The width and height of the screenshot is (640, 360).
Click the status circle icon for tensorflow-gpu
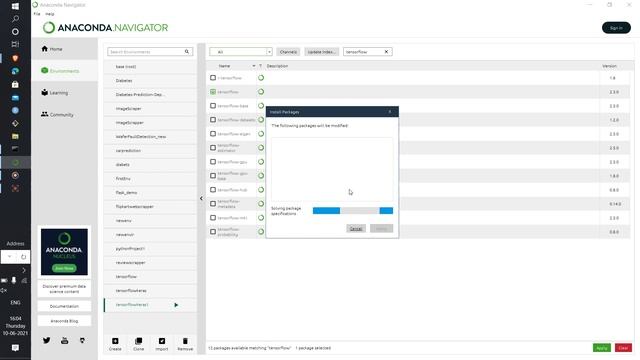click(x=261, y=162)
